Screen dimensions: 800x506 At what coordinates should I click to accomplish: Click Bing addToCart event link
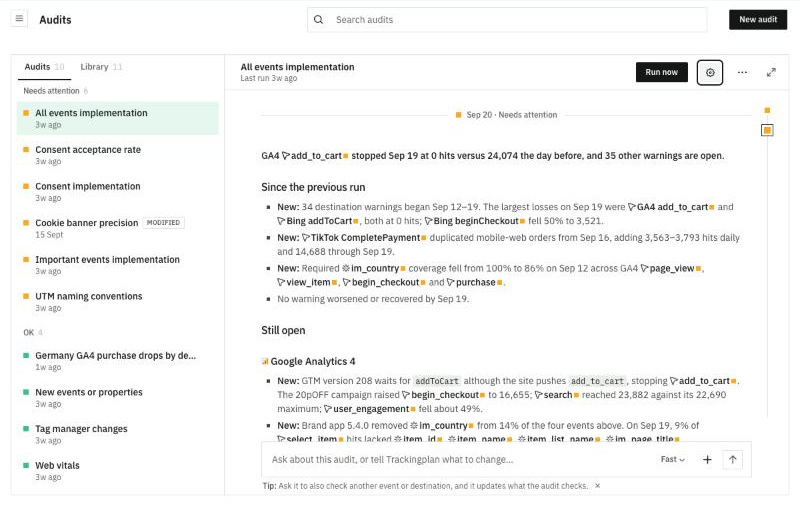318,221
